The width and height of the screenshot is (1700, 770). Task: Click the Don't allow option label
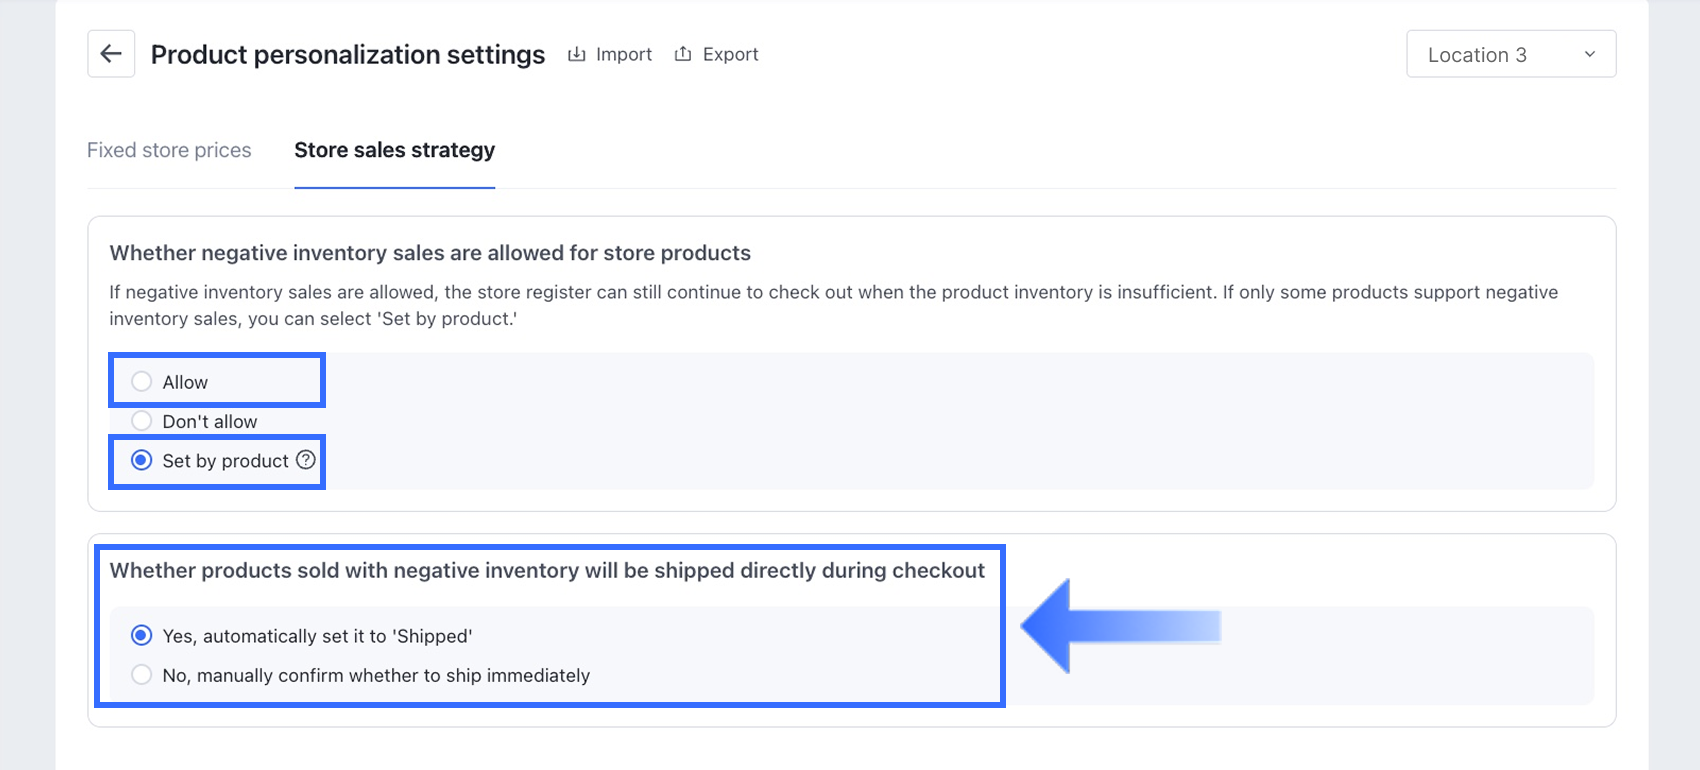click(210, 422)
